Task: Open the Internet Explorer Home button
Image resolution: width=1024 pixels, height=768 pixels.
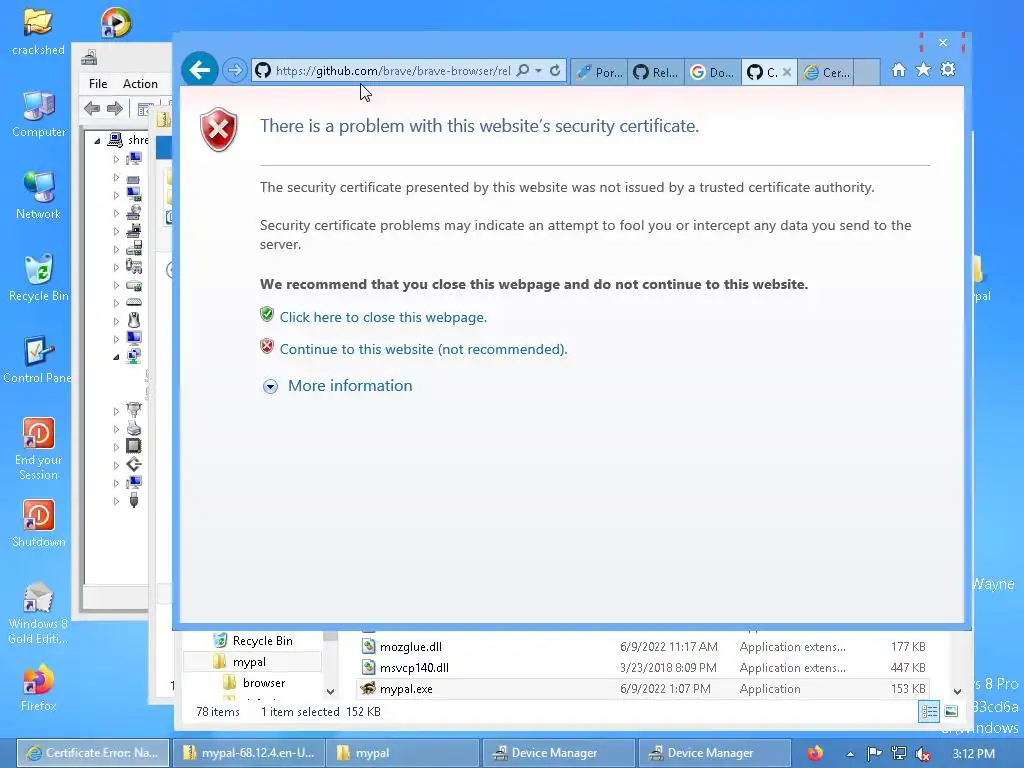Action: point(899,70)
